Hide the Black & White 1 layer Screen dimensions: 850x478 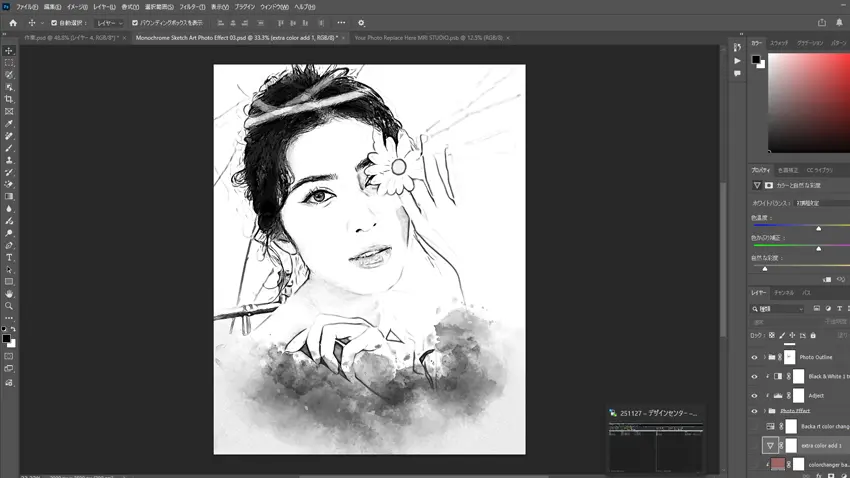click(755, 377)
